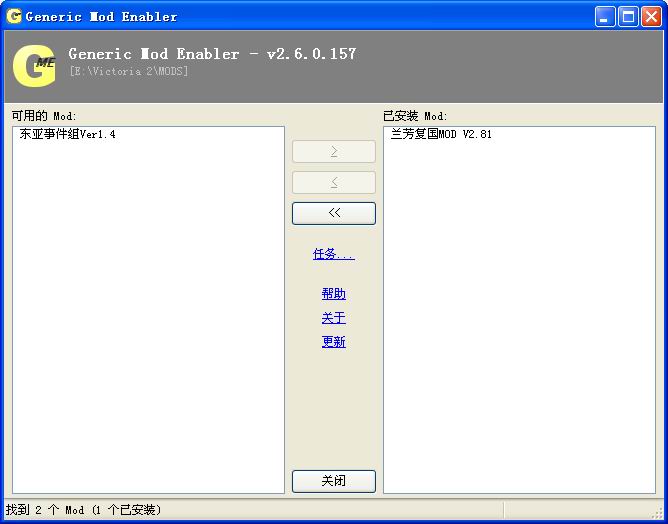This screenshot has width=668, height=524.
Task: Select the installed 兰芳复国MOD V2.81 entry
Action: pyautogui.click(x=441, y=134)
